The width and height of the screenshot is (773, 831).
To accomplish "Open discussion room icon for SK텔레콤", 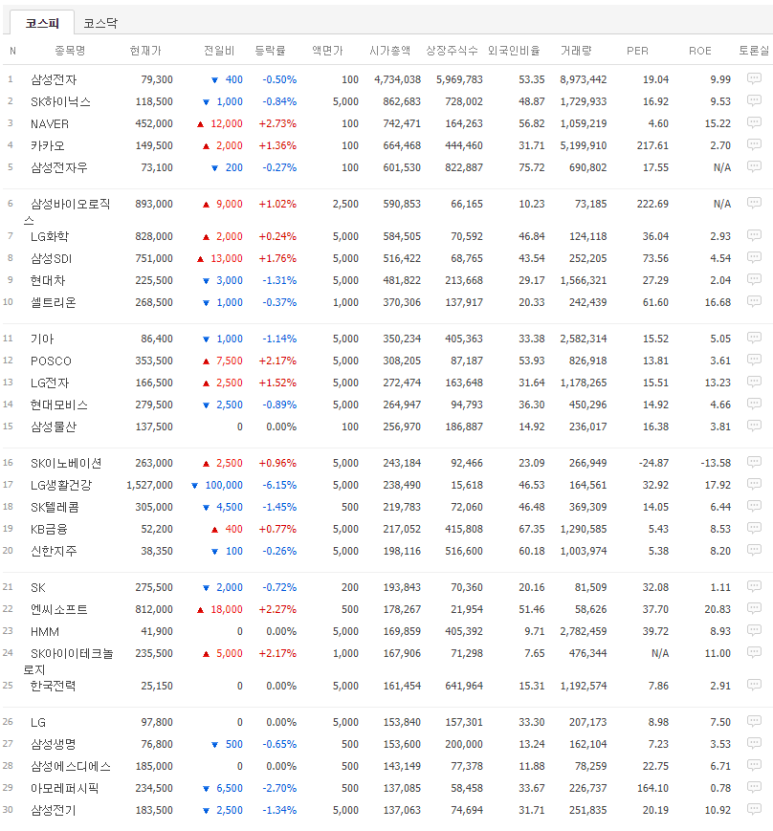I will [x=753, y=506].
